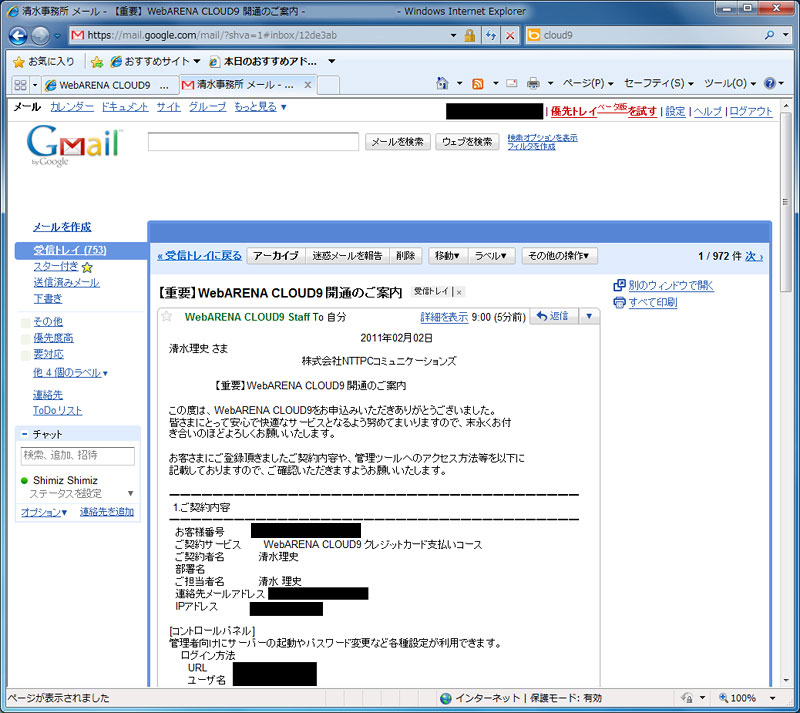Click the Read Mail envelope icon
800x713 pixels.
pos(512,83)
